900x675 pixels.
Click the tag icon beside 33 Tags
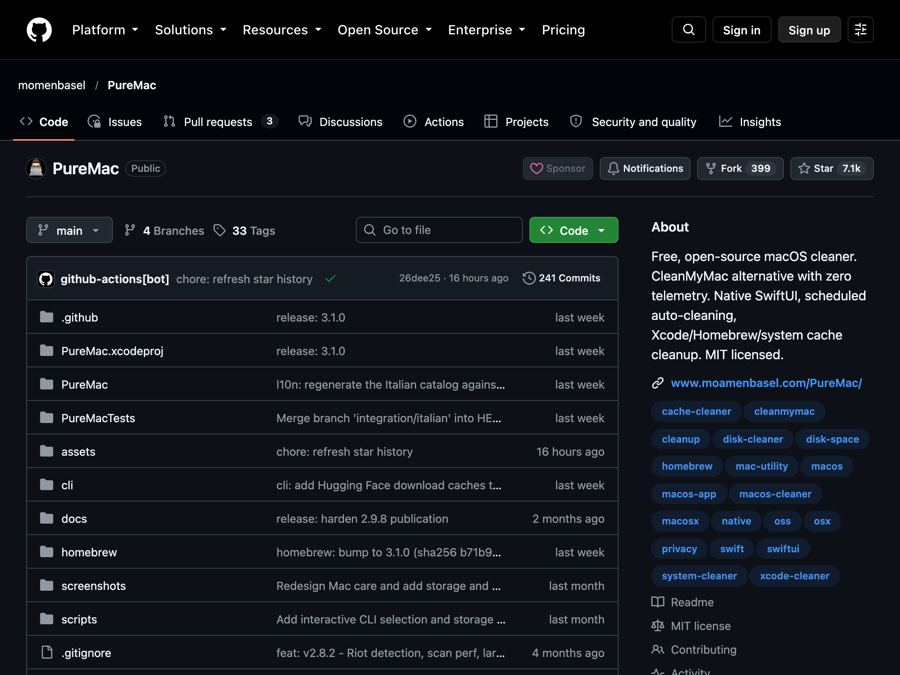pyautogui.click(x=219, y=230)
